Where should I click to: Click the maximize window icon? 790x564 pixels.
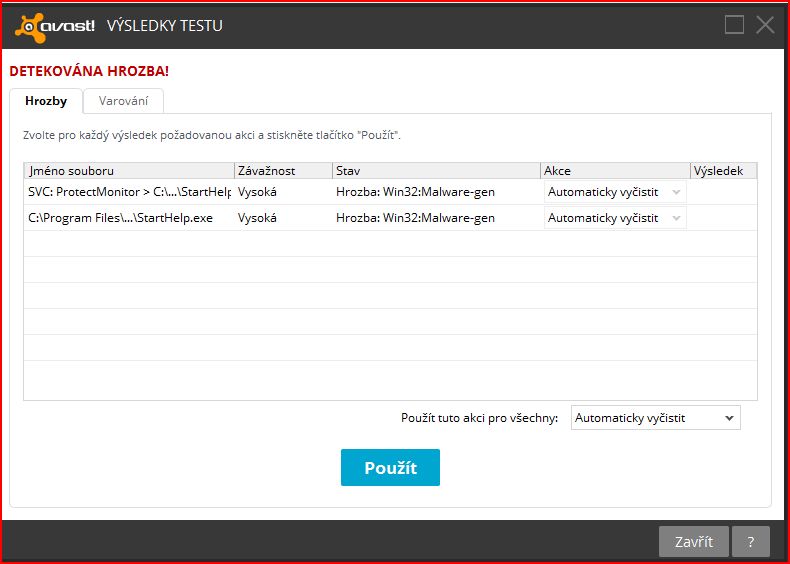tap(734, 25)
